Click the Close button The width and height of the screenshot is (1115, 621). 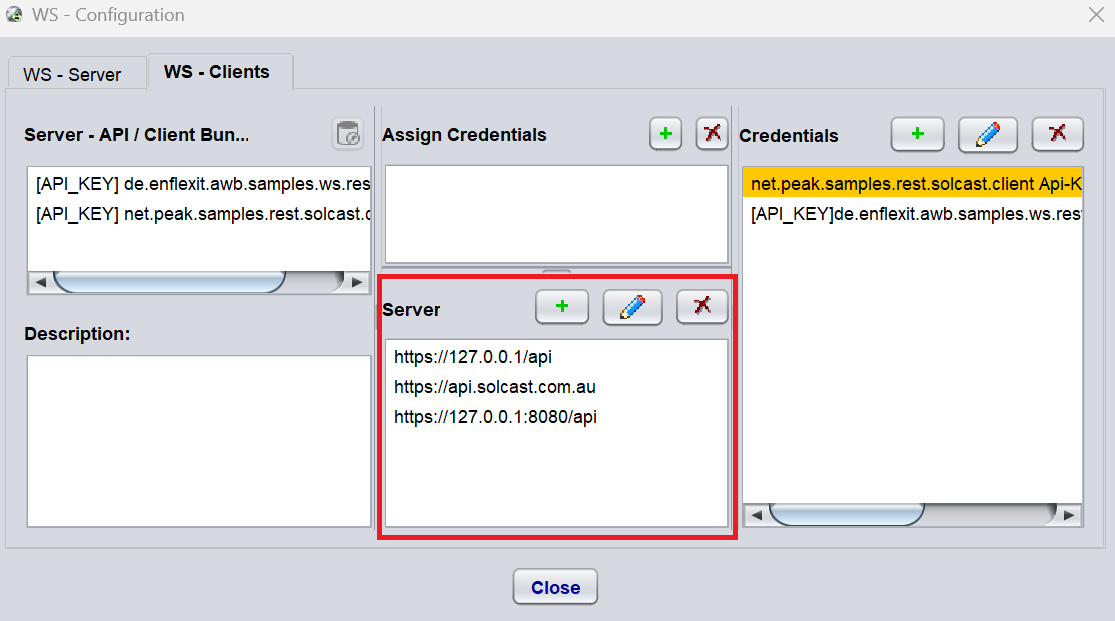click(555, 587)
